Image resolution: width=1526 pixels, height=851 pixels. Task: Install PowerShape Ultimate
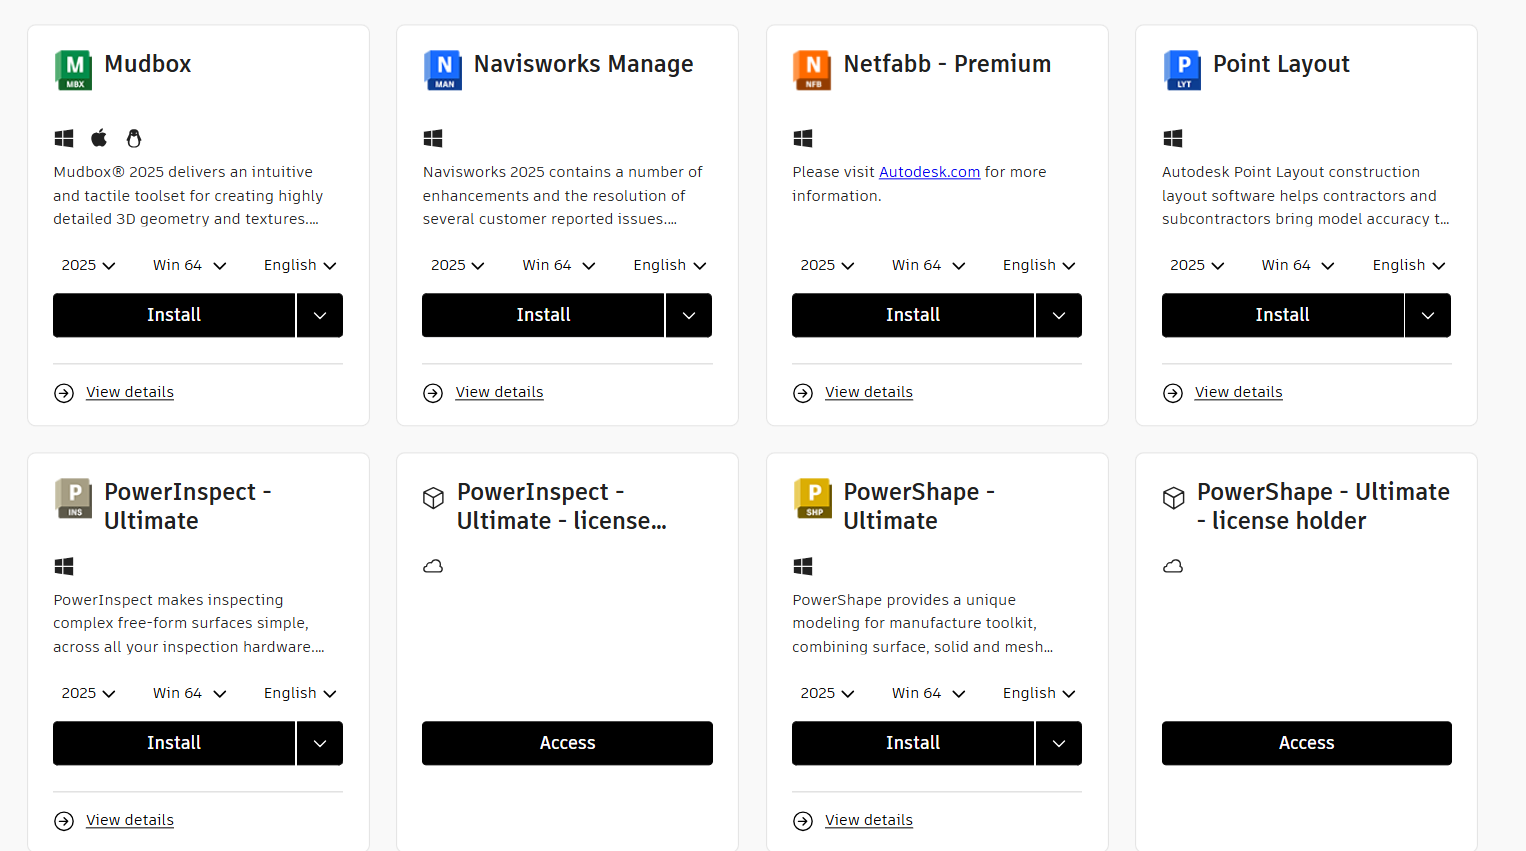tap(913, 743)
